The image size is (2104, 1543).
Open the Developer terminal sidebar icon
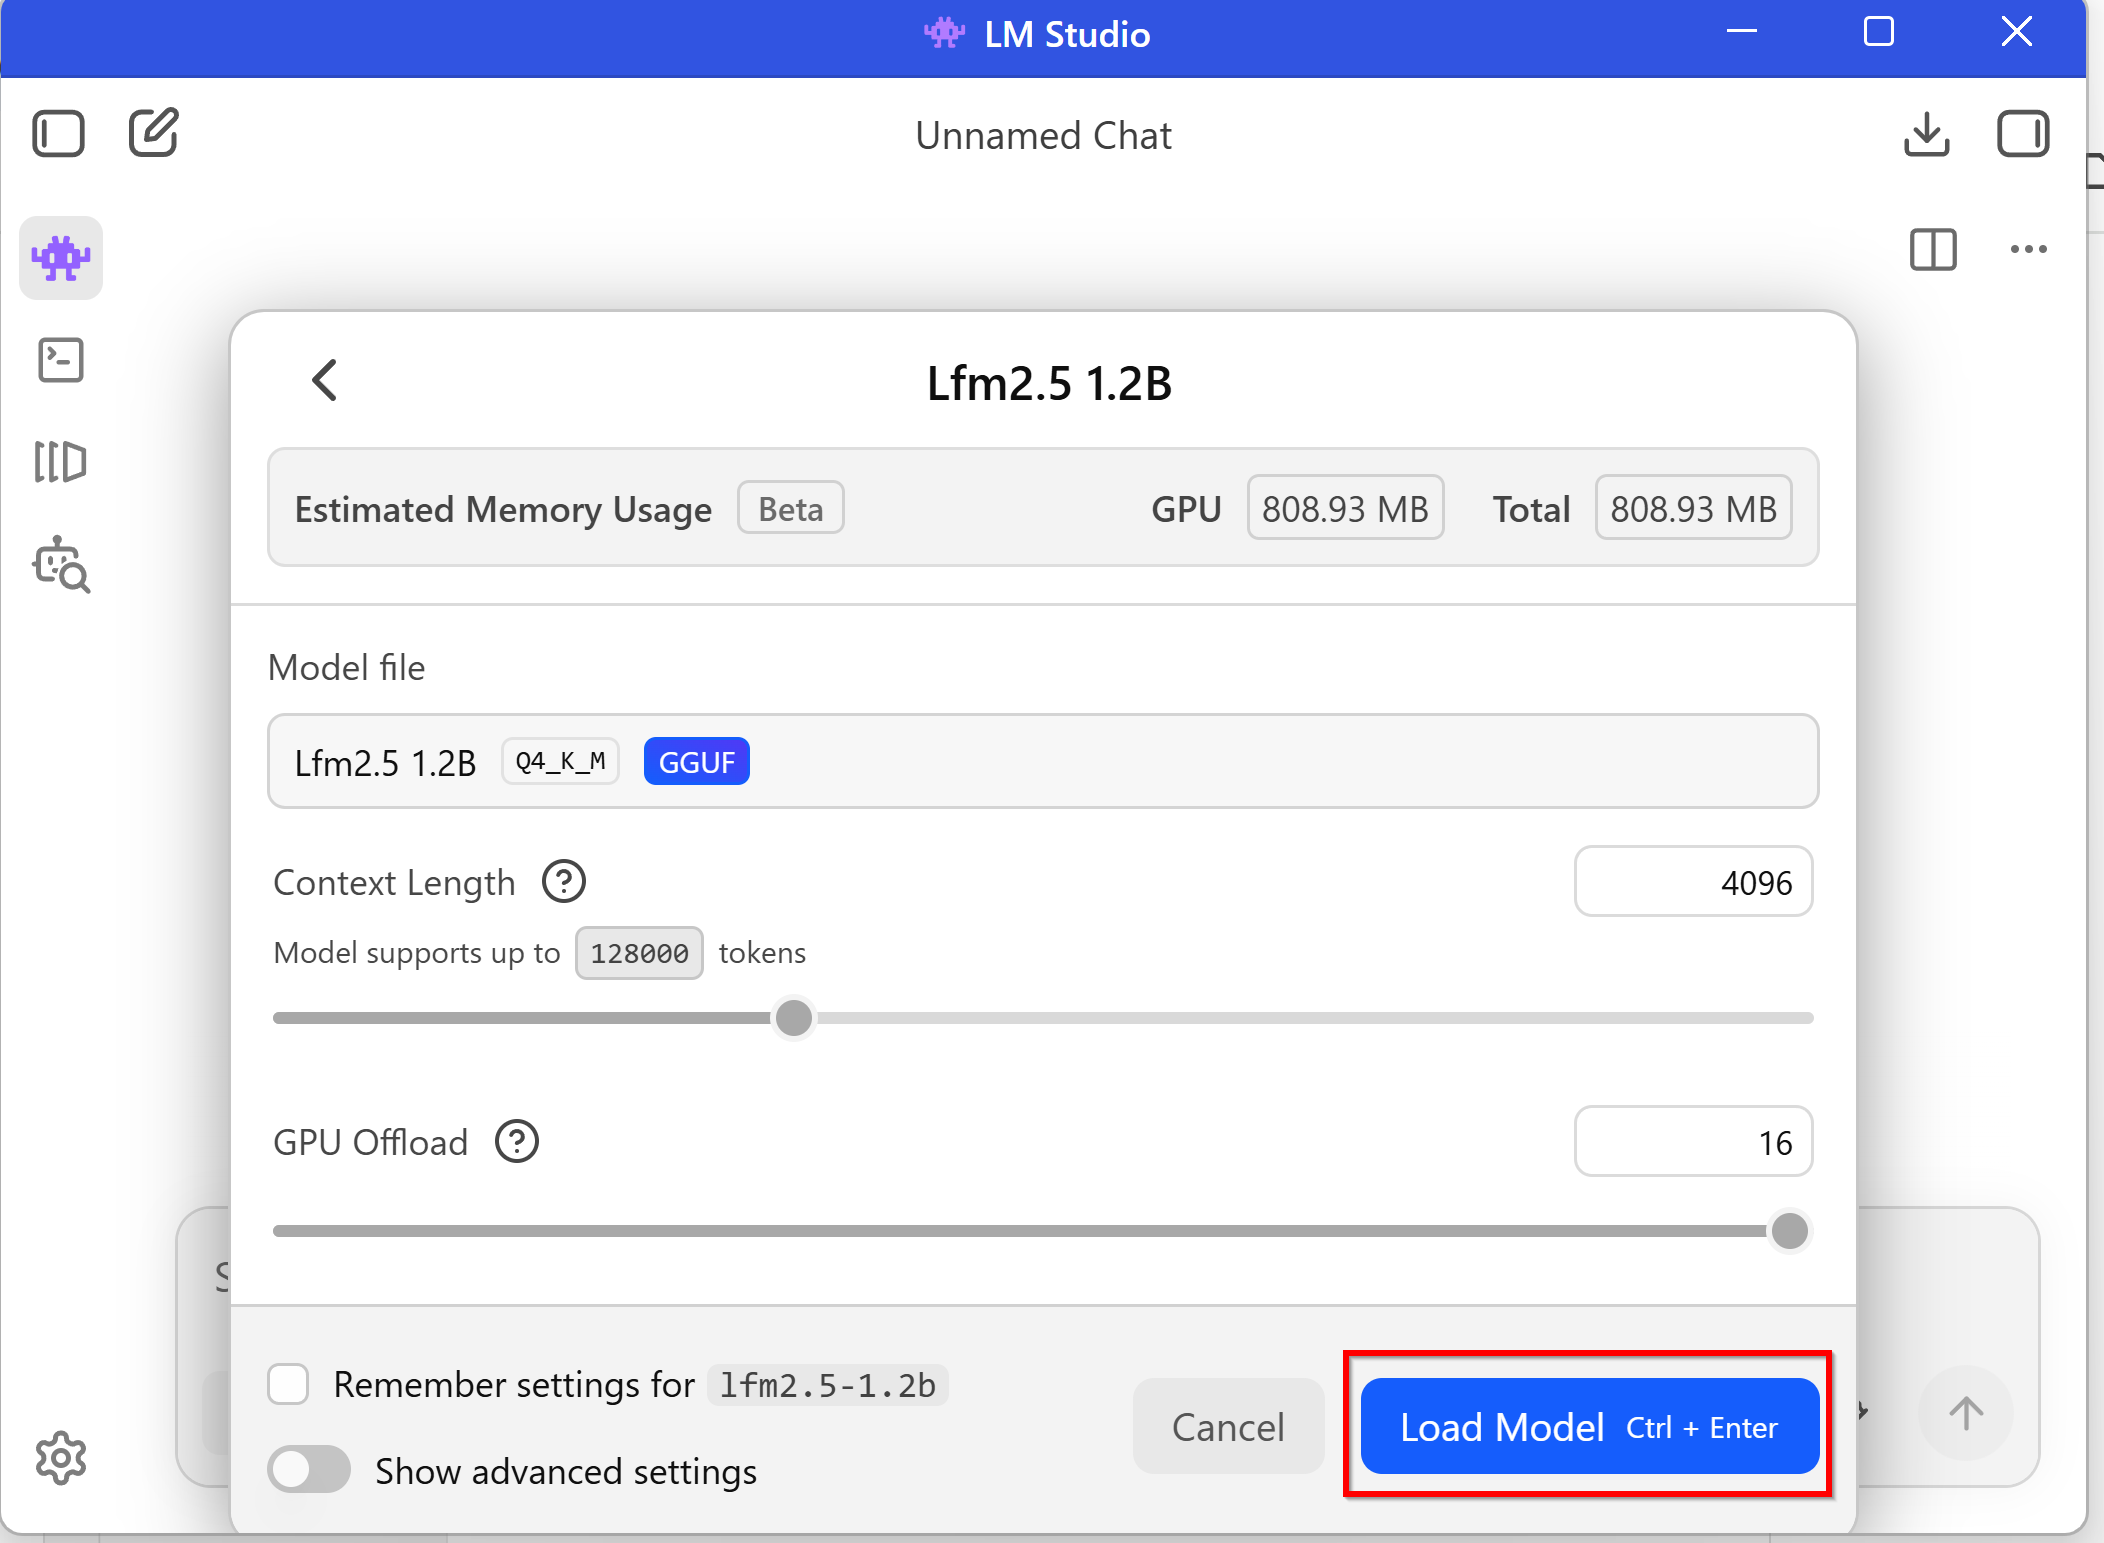click(x=61, y=361)
